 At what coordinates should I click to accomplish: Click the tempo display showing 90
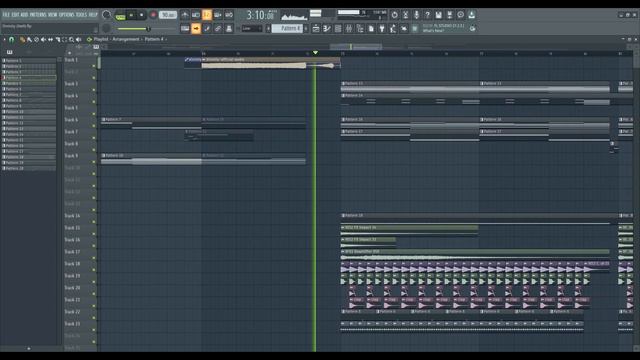click(168, 15)
